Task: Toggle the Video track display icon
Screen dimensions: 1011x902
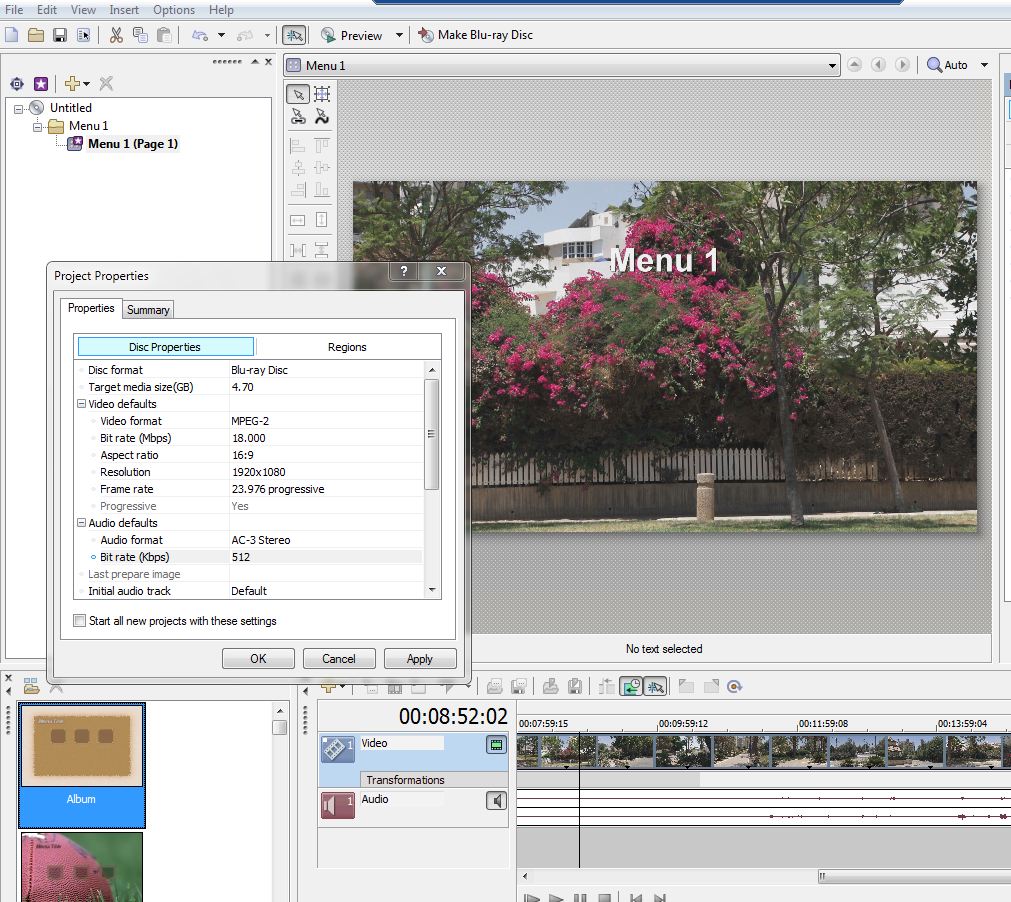Action: 496,744
